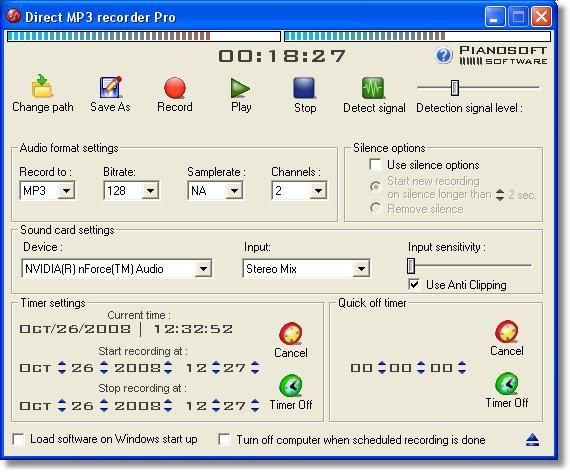This screenshot has width=570, height=472.
Task: Stop recording with the blue Stop icon
Action: (304, 88)
